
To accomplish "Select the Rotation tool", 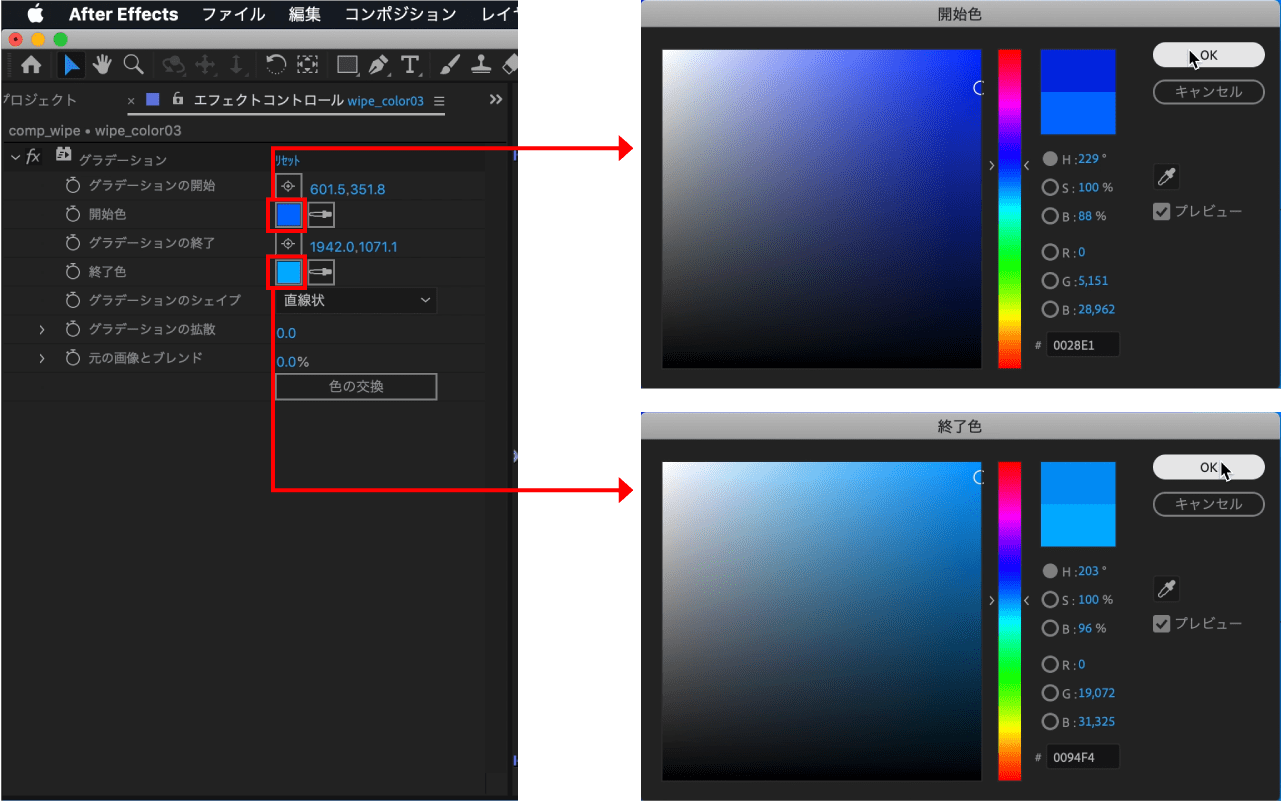I will (x=276, y=65).
